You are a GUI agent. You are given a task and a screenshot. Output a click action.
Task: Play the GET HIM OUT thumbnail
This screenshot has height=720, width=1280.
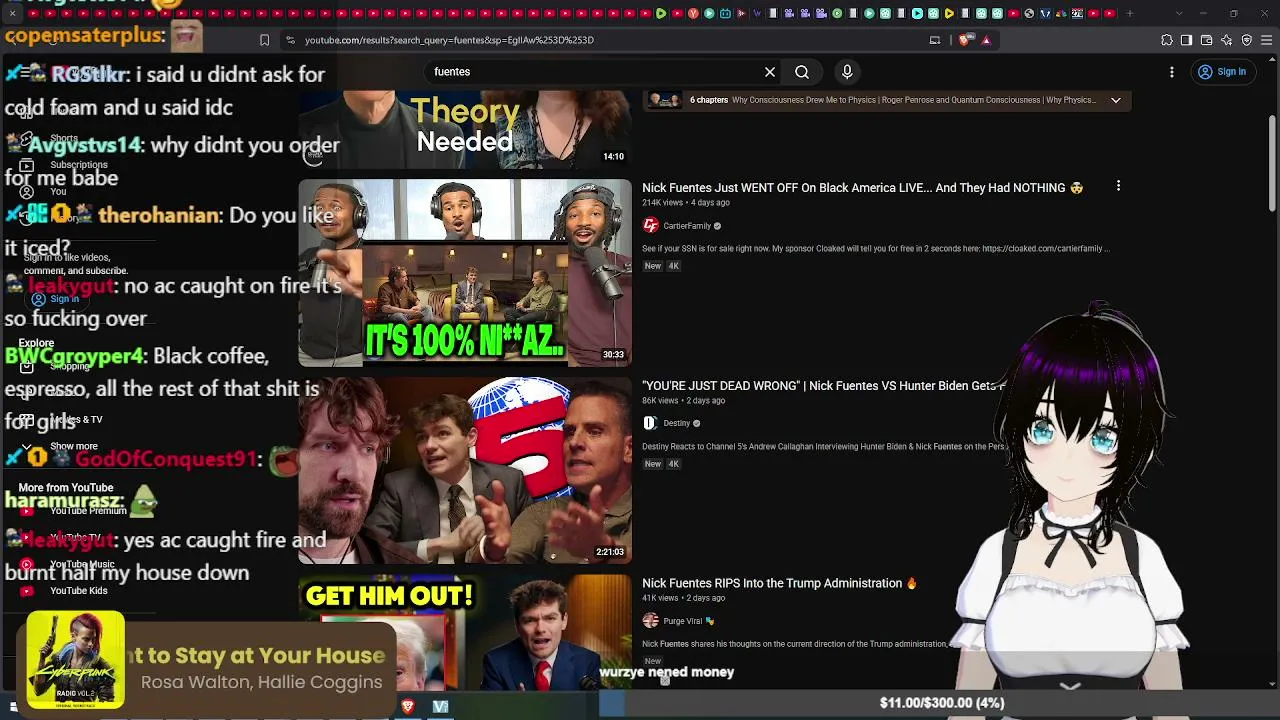click(x=465, y=632)
